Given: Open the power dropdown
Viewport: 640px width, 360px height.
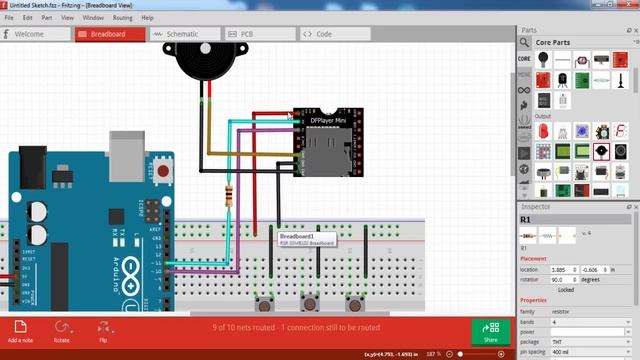Looking at the screenshot, I should pos(591,332).
